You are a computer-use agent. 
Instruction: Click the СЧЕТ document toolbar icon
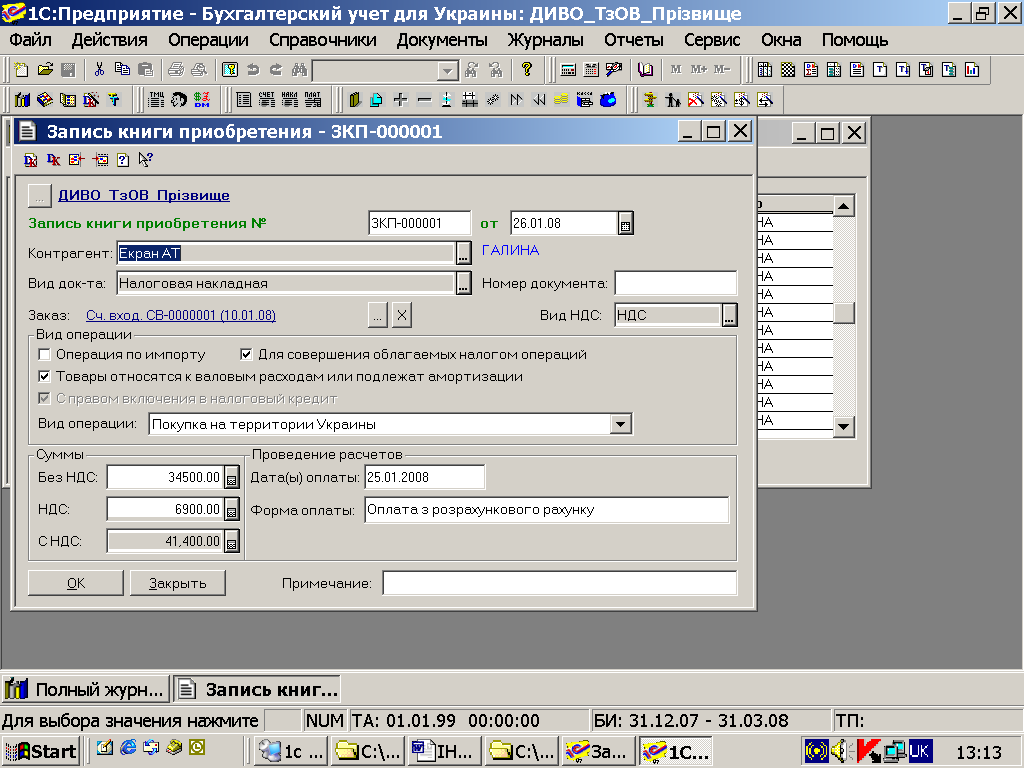(x=266, y=99)
